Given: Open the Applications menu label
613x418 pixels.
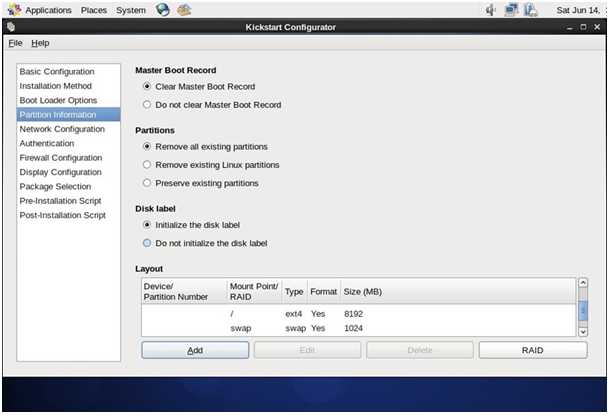Looking at the screenshot, I should click(48, 10).
